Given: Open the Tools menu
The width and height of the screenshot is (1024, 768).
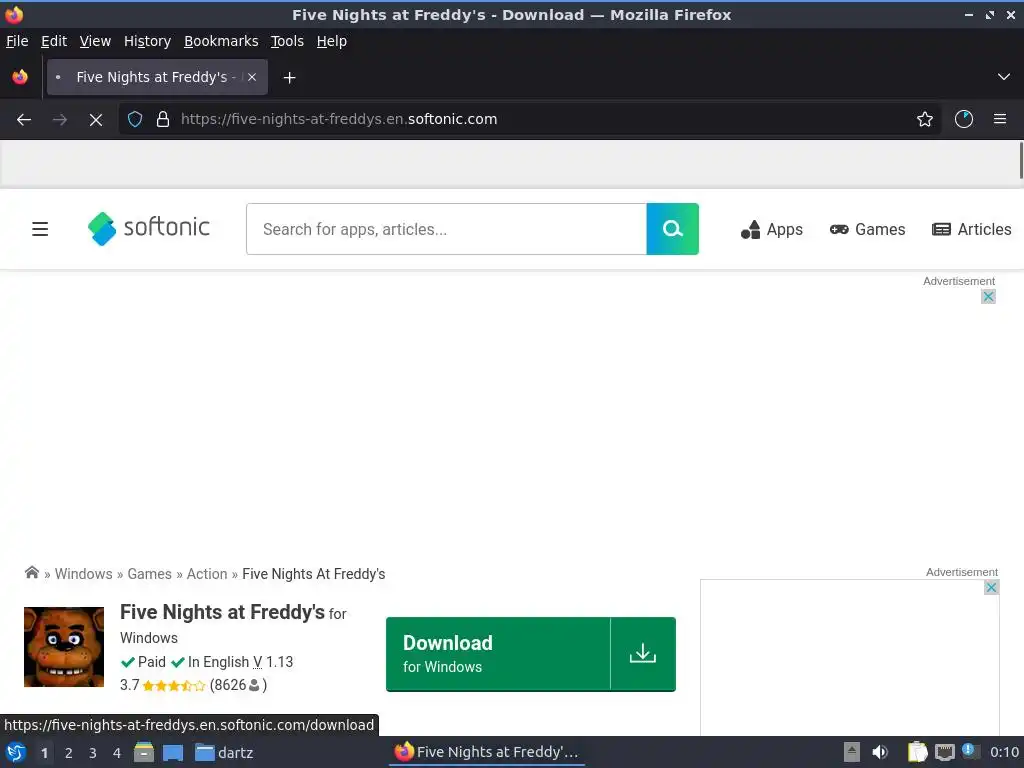Looking at the screenshot, I should [287, 41].
